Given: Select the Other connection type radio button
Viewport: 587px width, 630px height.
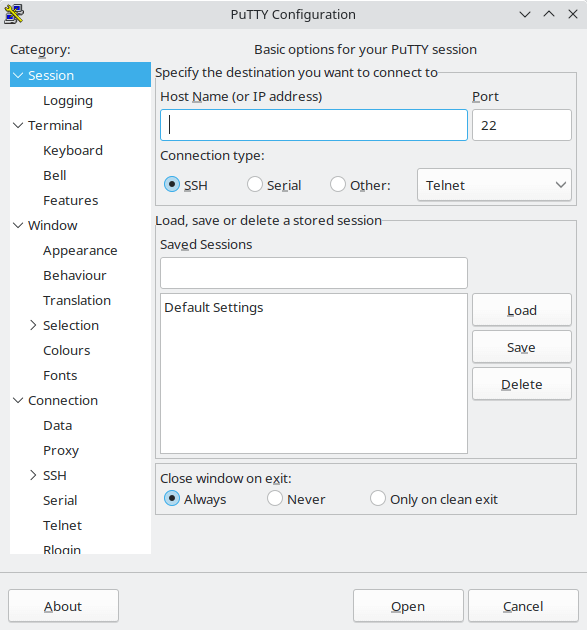Looking at the screenshot, I should click(x=337, y=185).
